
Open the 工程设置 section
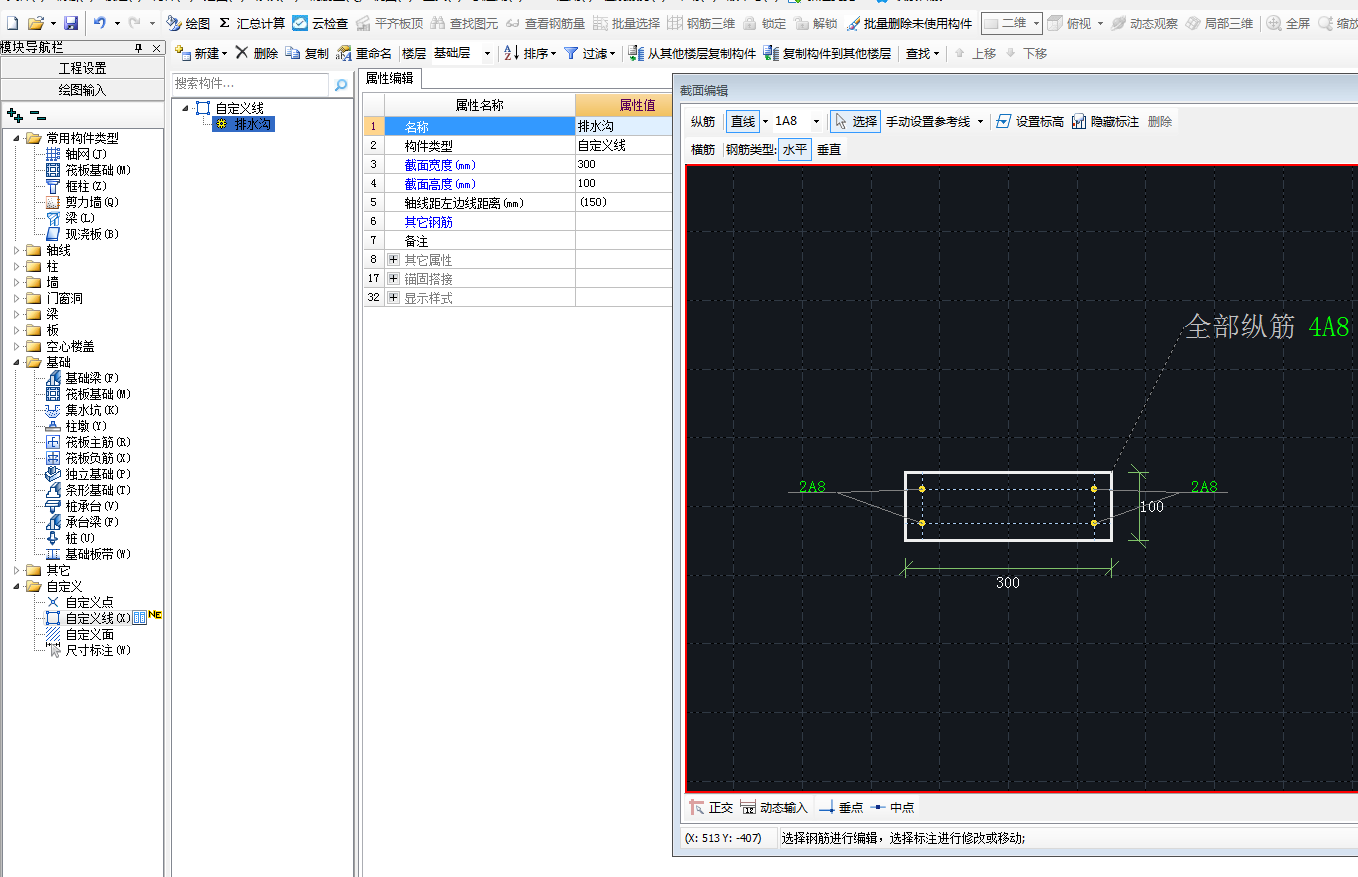coord(82,68)
